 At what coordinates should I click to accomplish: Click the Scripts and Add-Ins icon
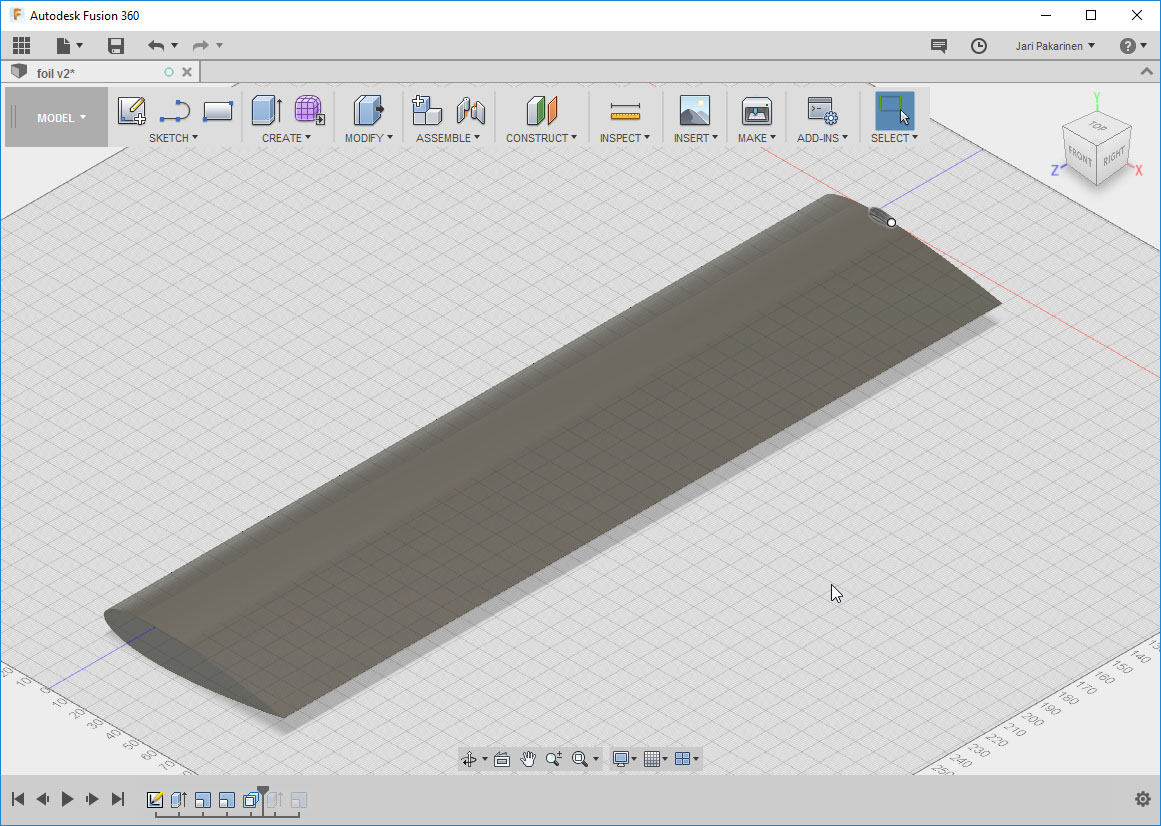click(822, 110)
